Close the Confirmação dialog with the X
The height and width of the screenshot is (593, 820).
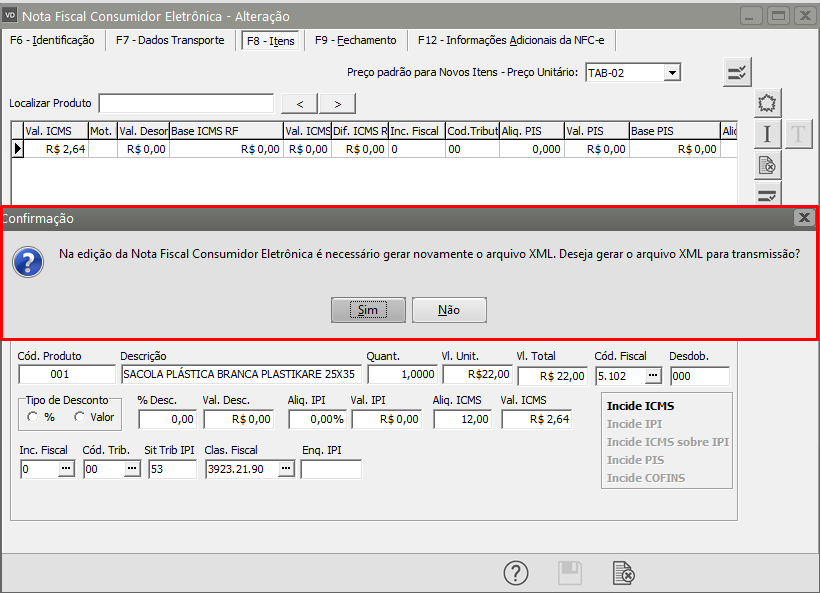tap(803, 218)
